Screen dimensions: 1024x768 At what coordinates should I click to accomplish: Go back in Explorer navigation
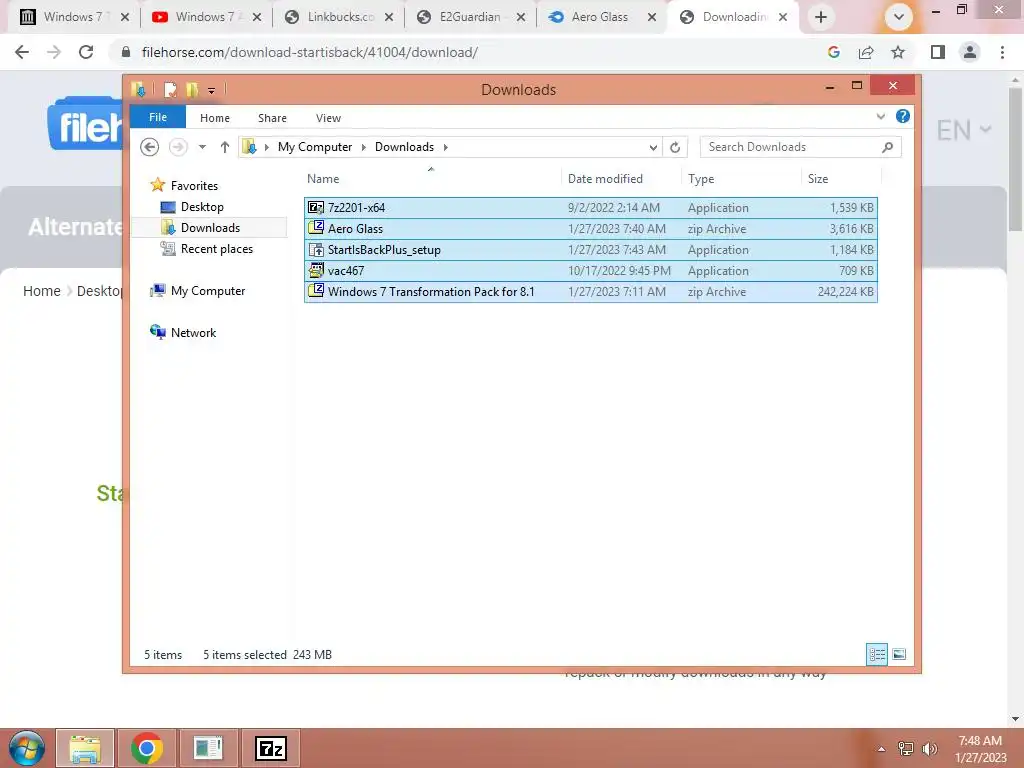(150, 147)
